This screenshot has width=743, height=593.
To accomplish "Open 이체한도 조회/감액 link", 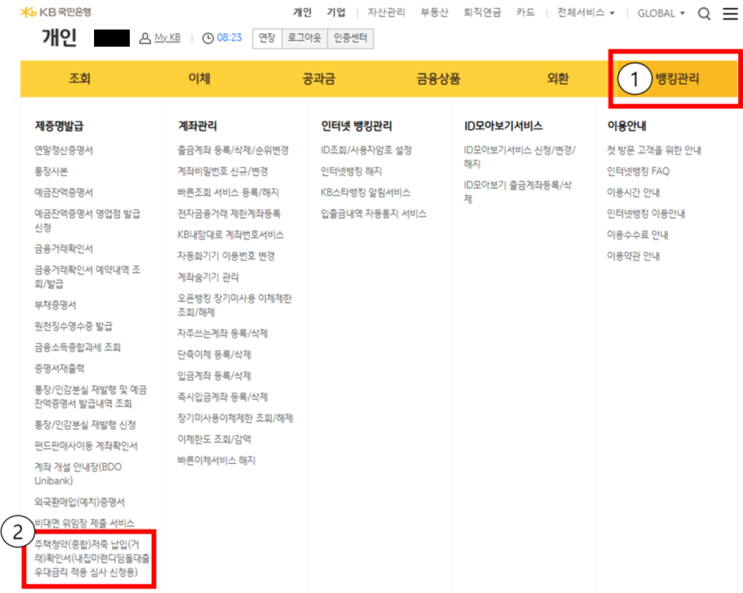I will click(x=214, y=439).
